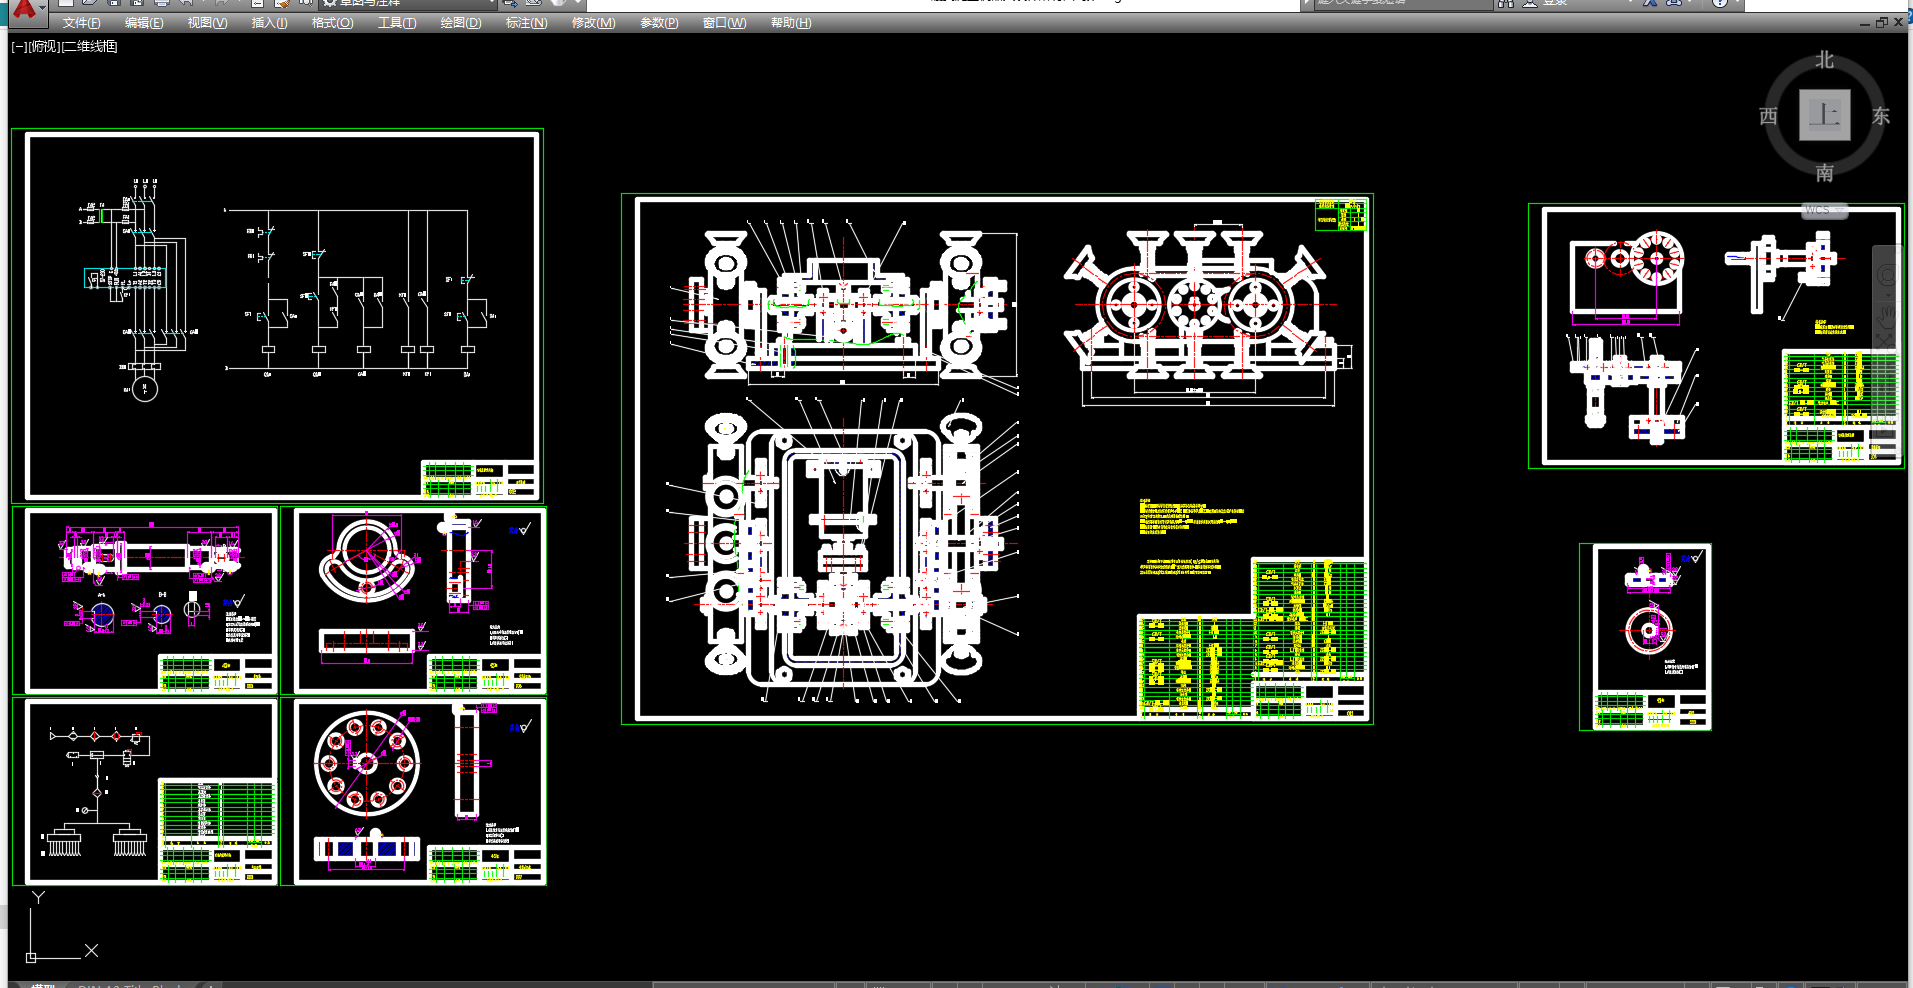The width and height of the screenshot is (1913, 988).
Task: Open the 标注(N) menu
Action: (526, 23)
